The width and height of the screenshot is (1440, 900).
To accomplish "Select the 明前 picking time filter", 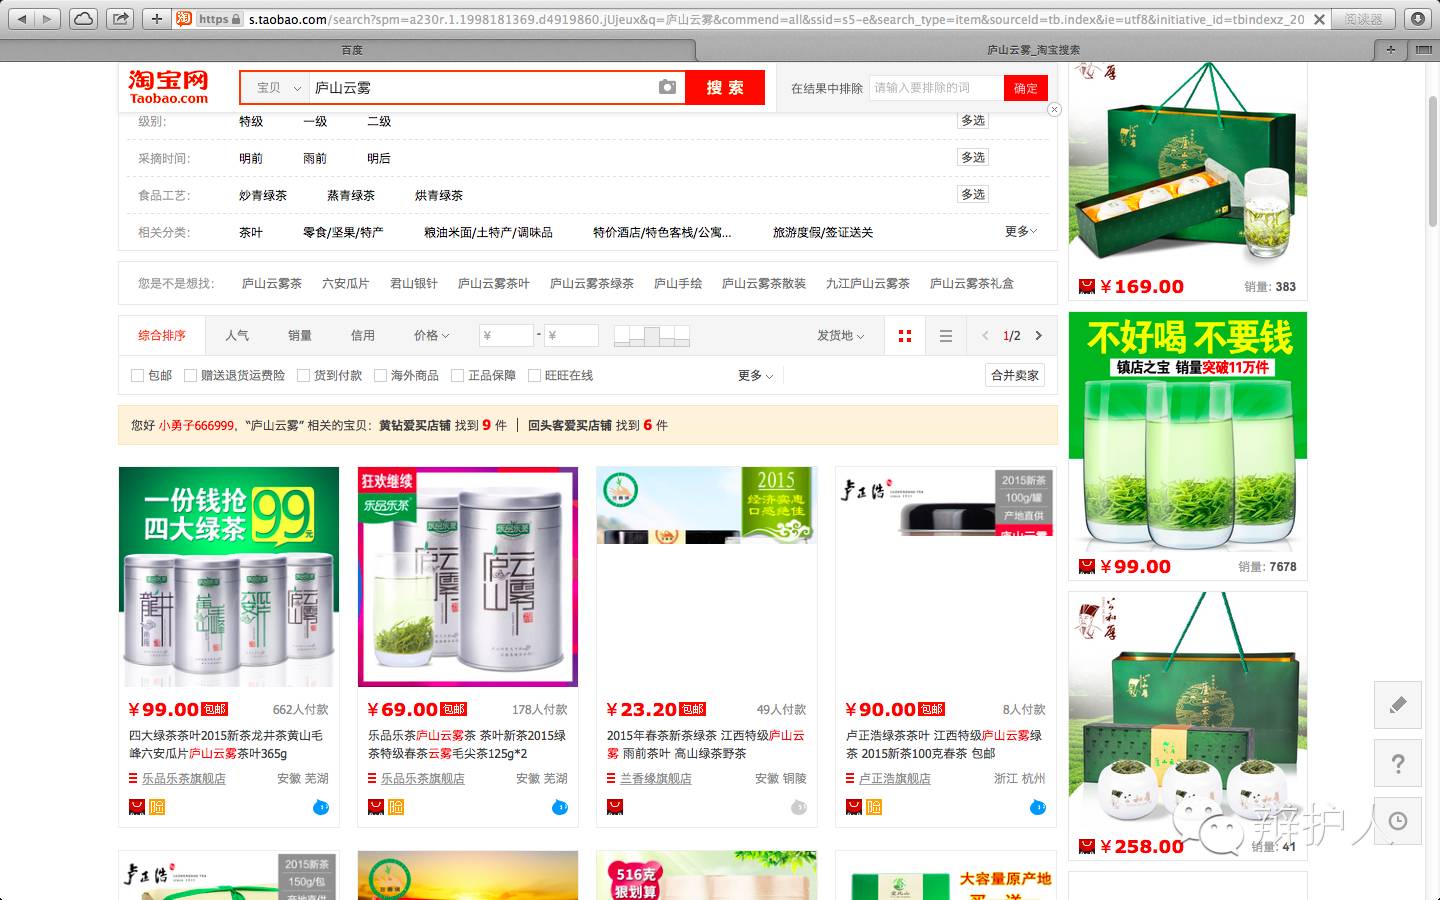I will 251,159.
